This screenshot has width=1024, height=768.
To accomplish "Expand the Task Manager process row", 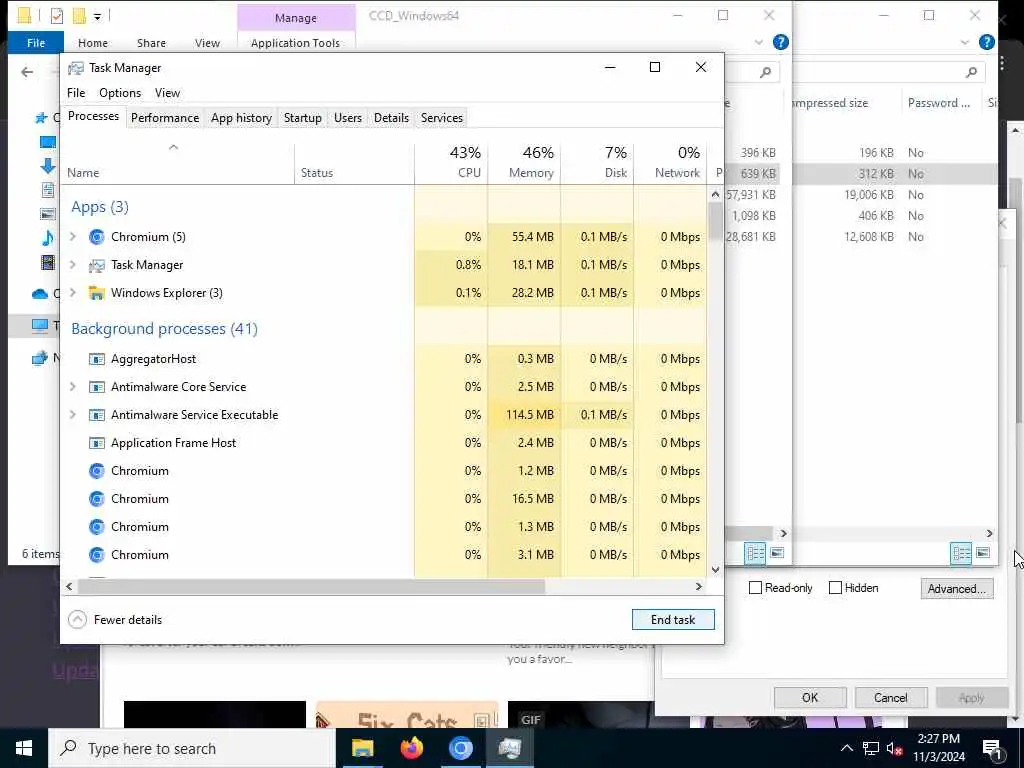I will click(73, 264).
